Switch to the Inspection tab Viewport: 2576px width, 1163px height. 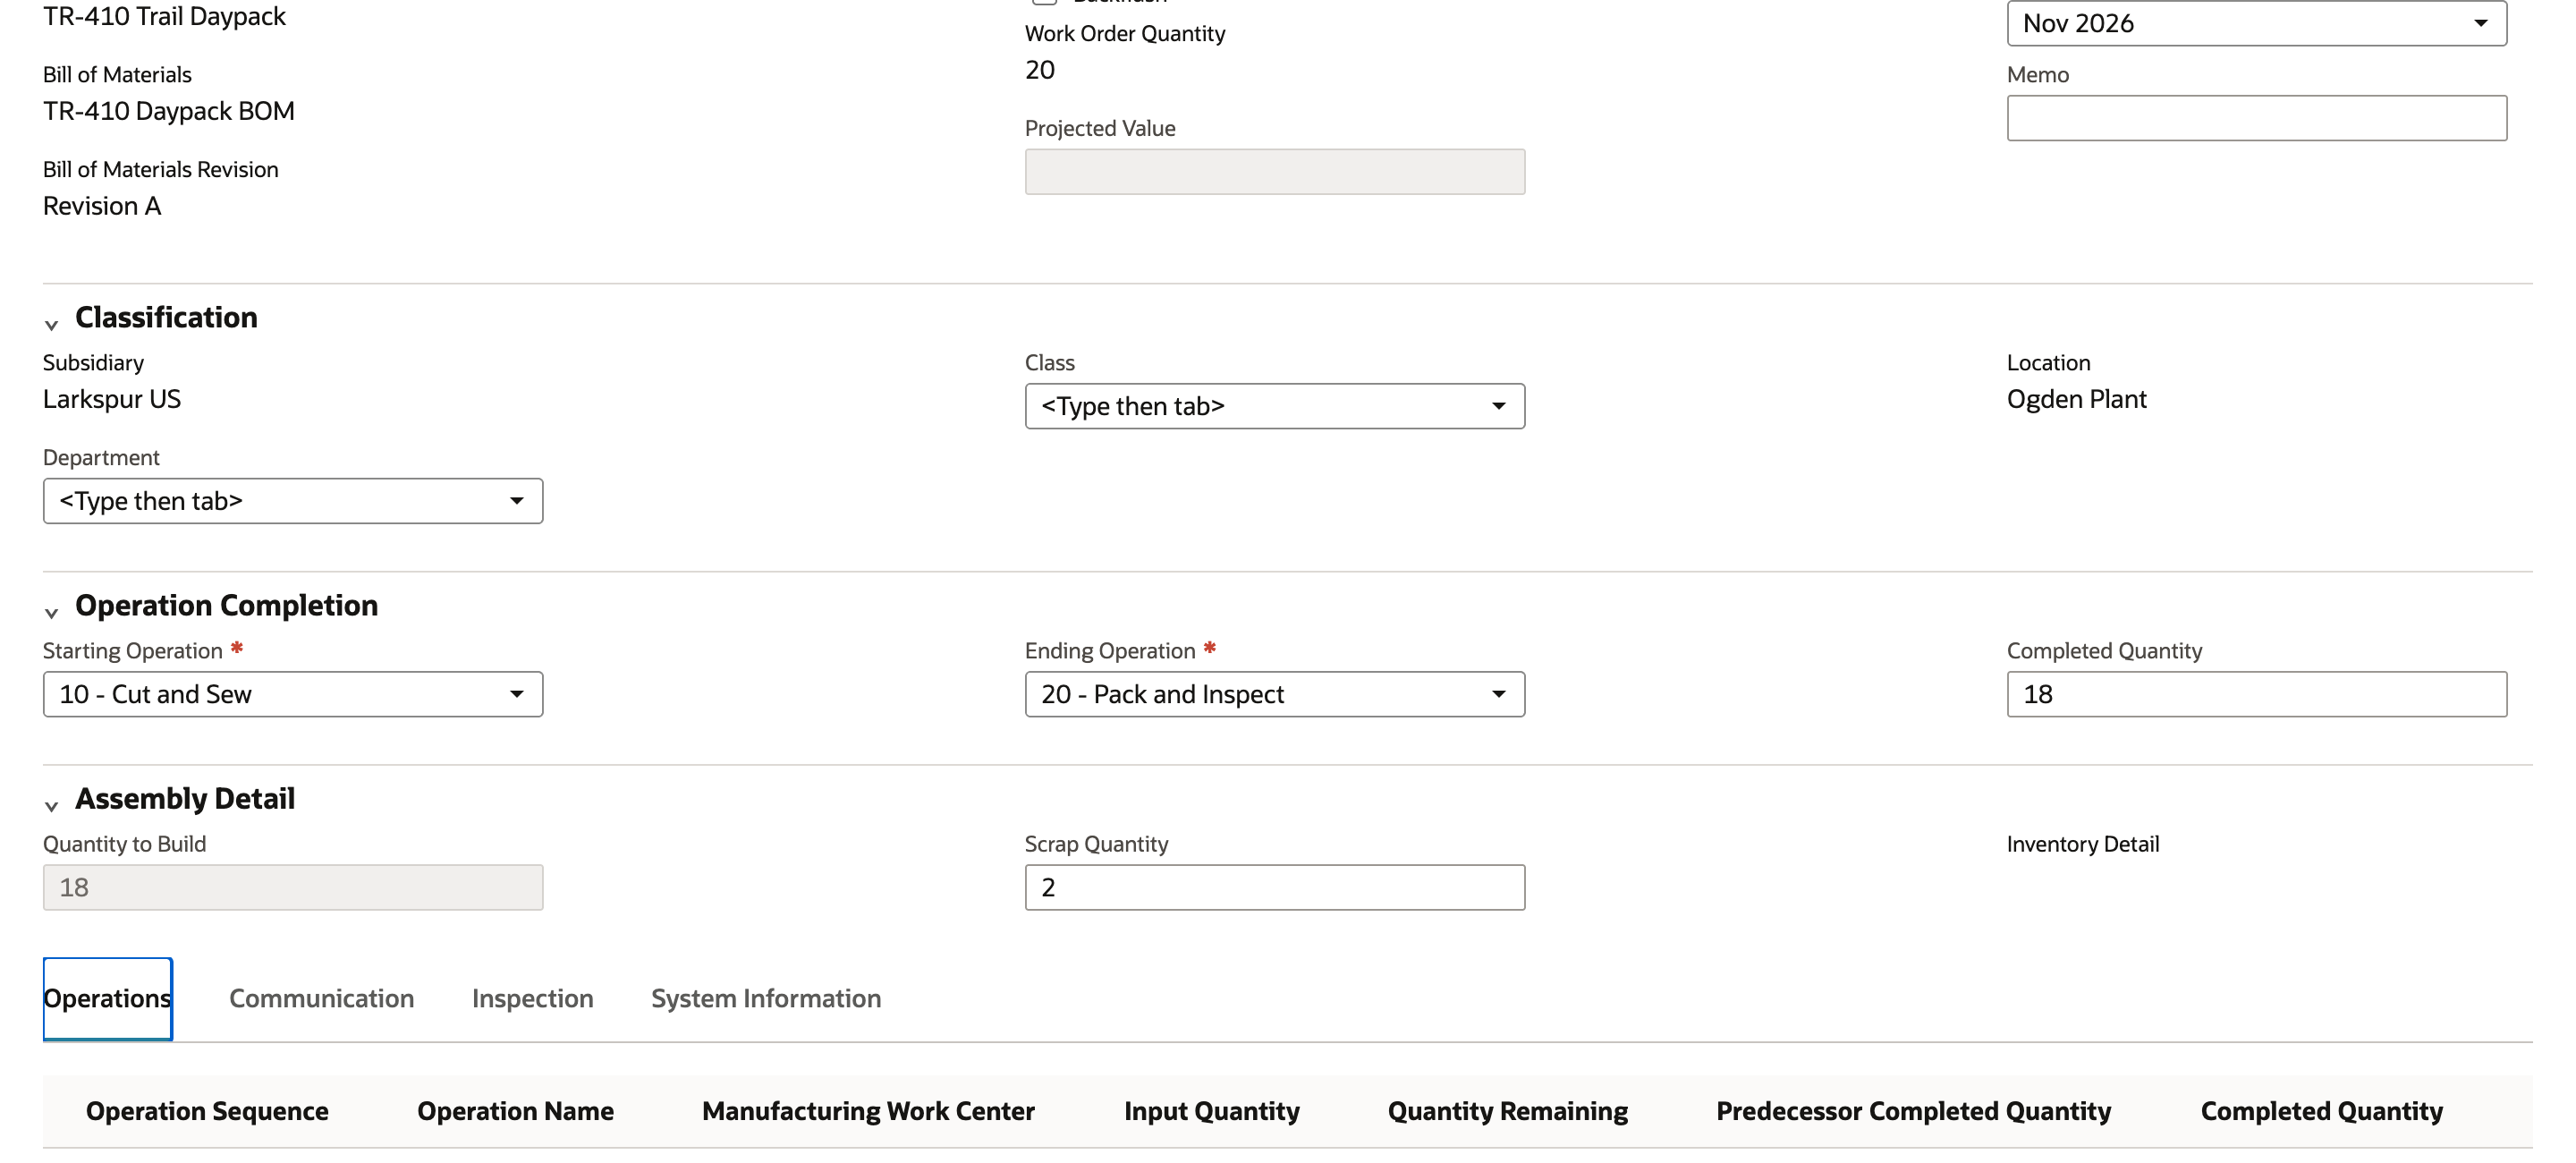[532, 998]
